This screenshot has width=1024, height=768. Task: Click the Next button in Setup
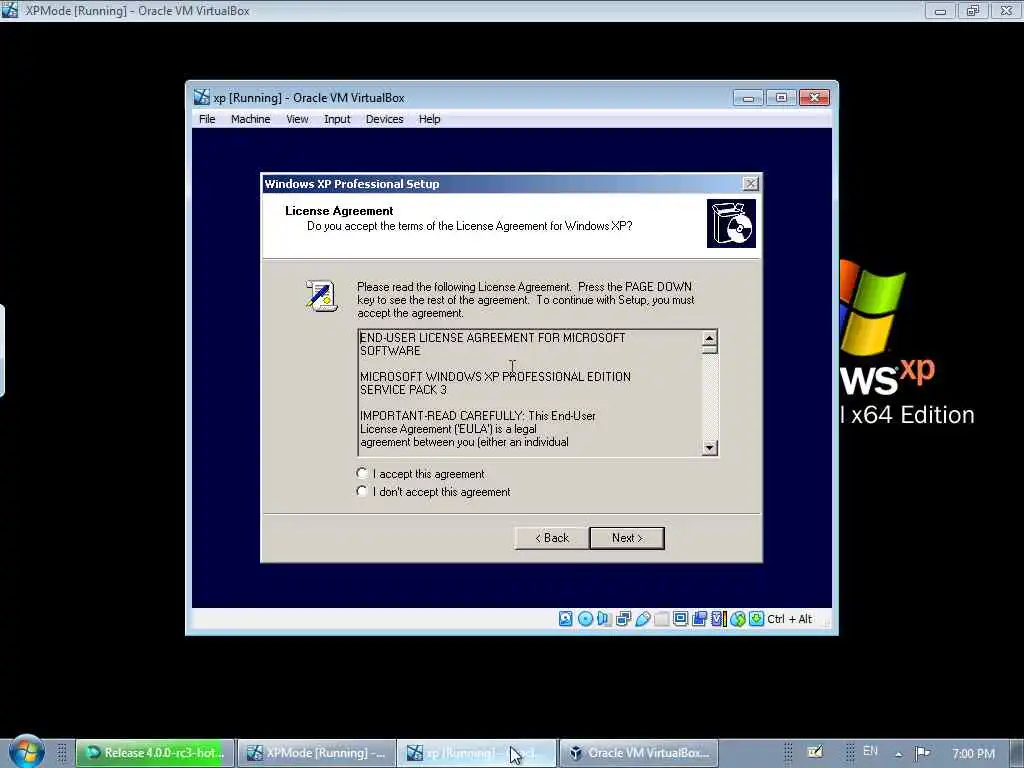(x=627, y=538)
